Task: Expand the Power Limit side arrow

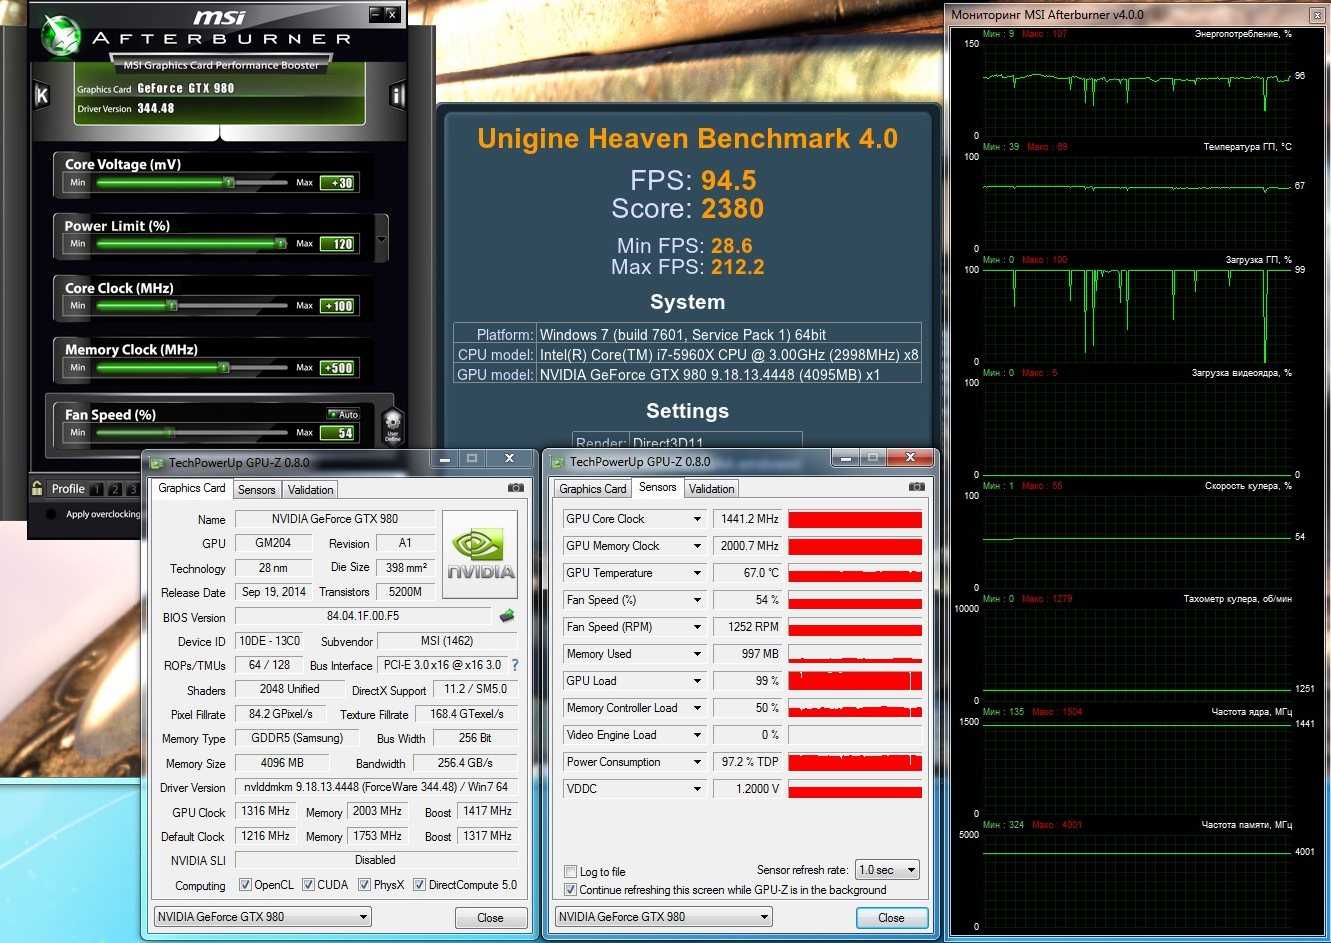Action: (x=381, y=241)
